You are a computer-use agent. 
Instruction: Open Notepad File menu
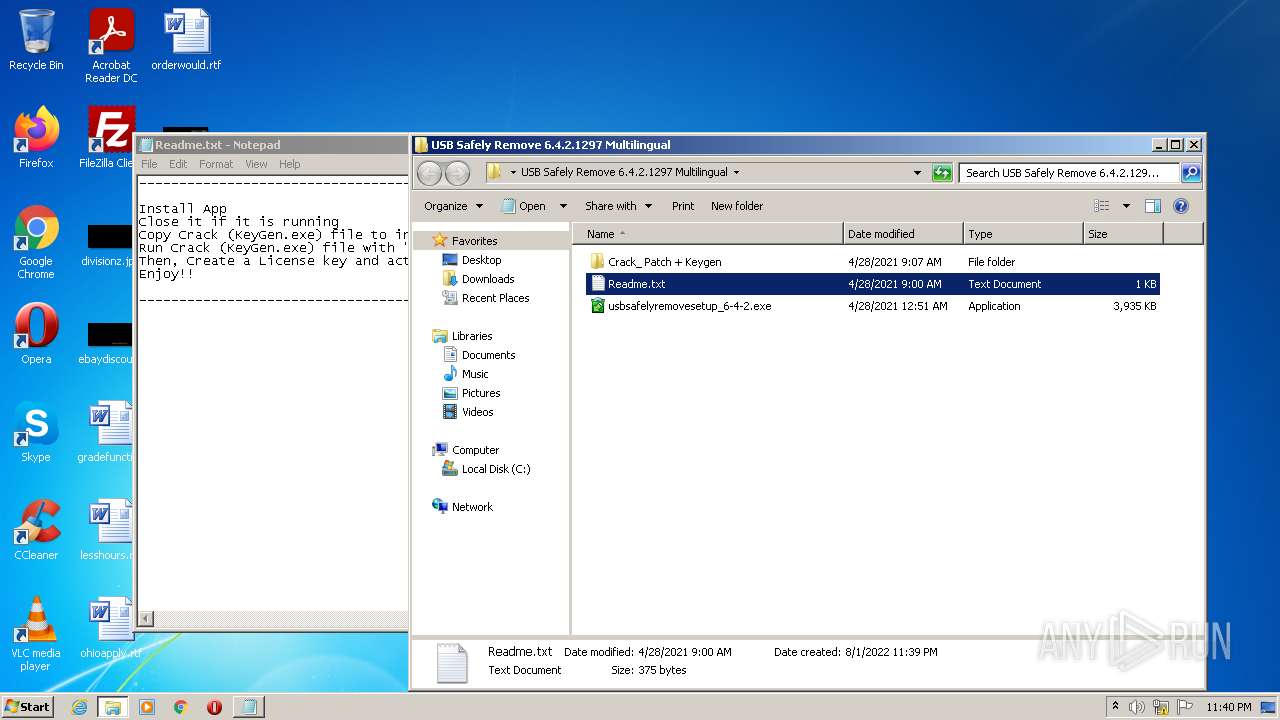click(x=149, y=164)
